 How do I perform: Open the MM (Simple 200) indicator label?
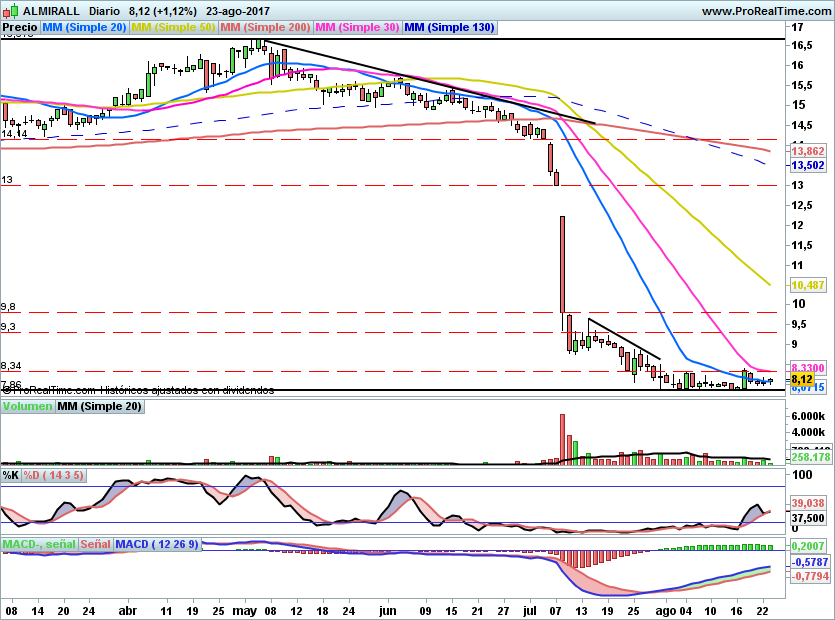(x=264, y=27)
